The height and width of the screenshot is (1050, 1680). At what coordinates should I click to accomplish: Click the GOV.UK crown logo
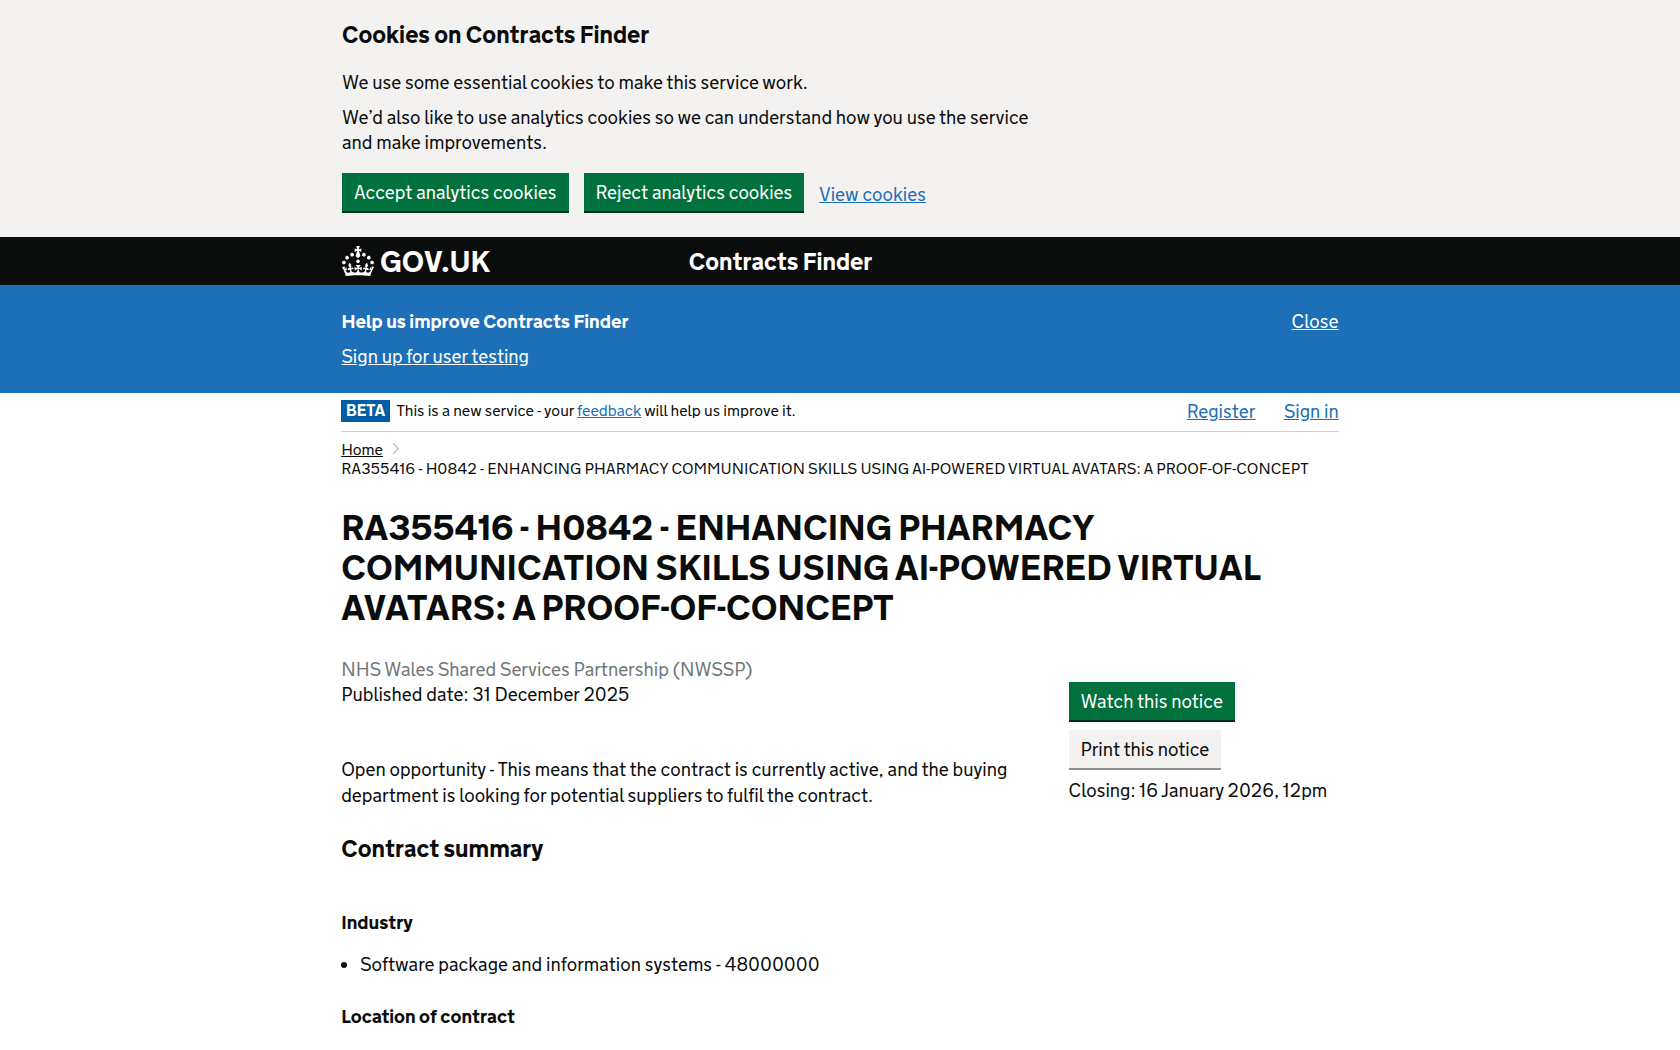click(x=357, y=262)
